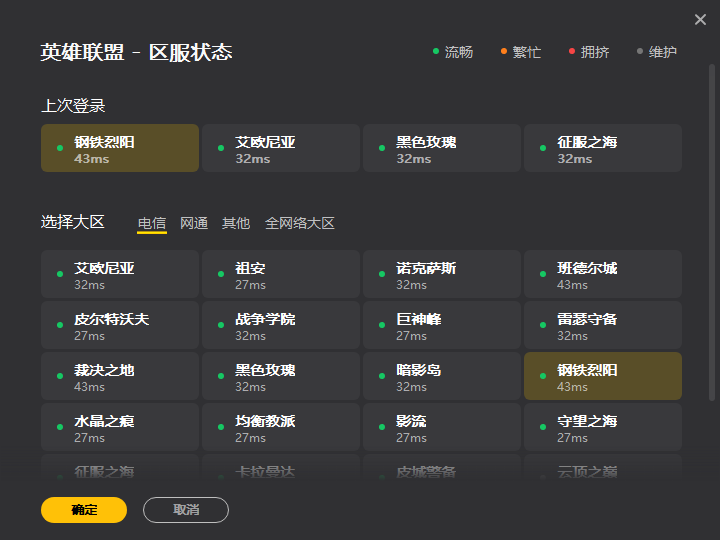The width and height of the screenshot is (720, 540).
Task: Choose highlighted 钢铁烈阳 in region list
Action: 603,376
